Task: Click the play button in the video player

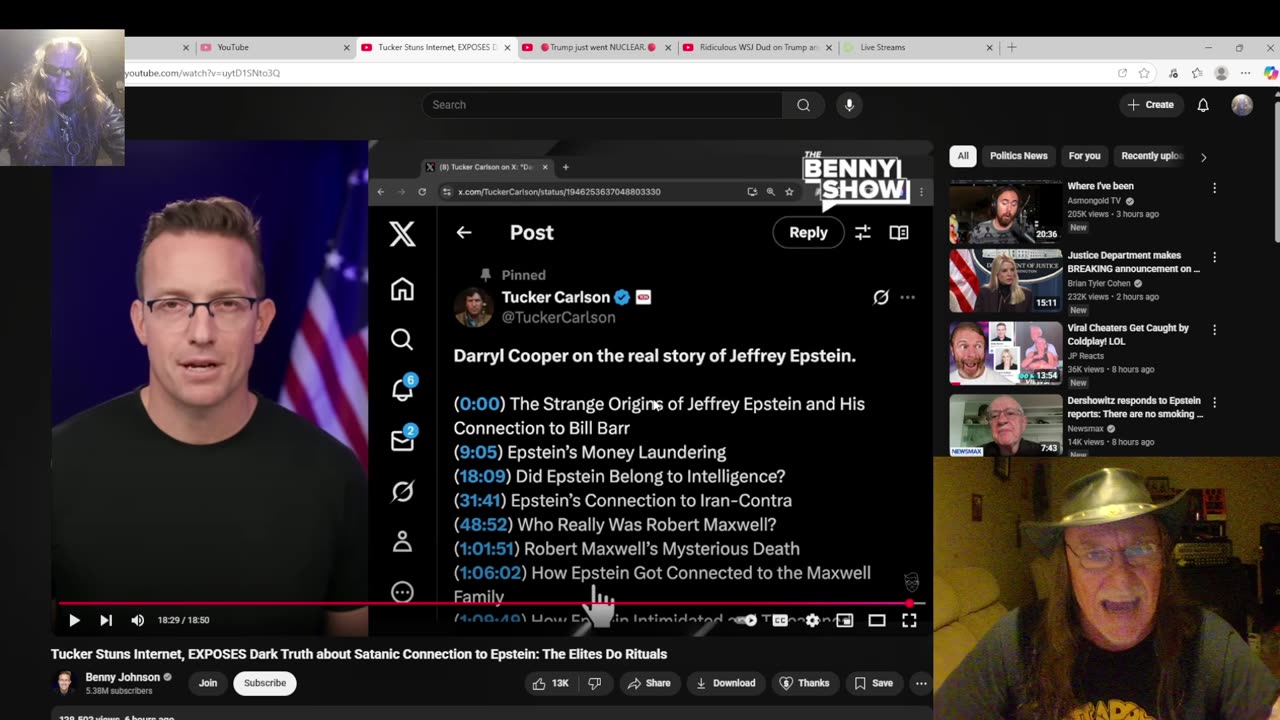Action: (x=74, y=620)
